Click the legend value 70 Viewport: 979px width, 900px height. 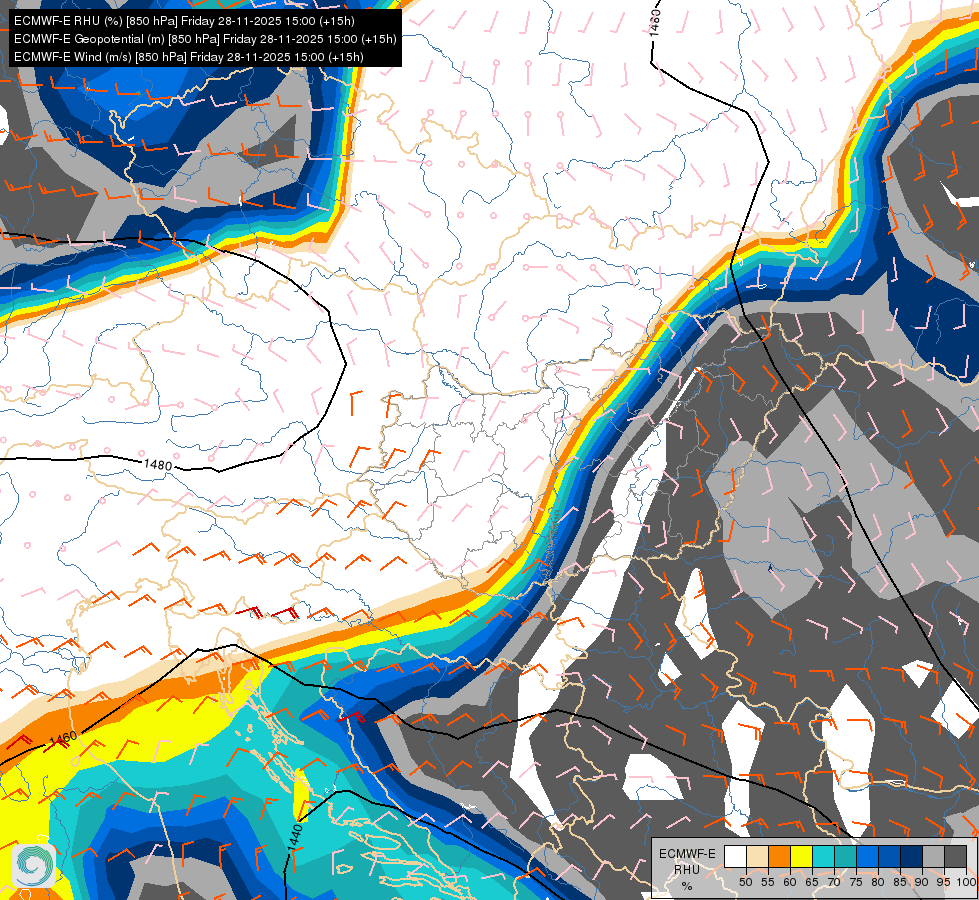(x=834, y=882)
